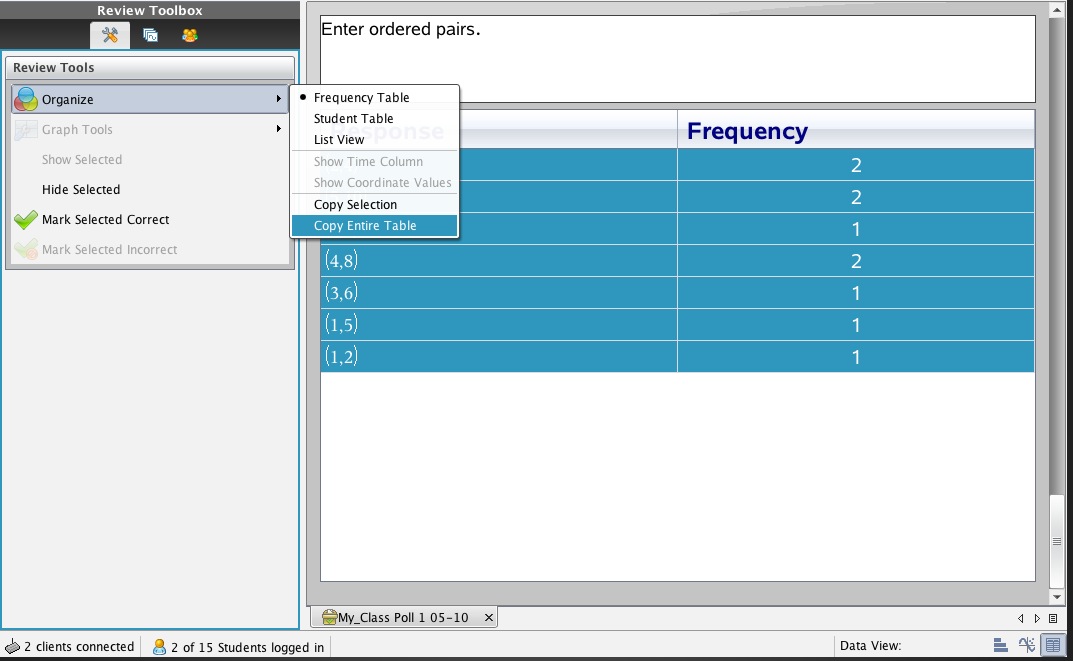
Task: Choose Student Table view option
Action: point(353,119)
